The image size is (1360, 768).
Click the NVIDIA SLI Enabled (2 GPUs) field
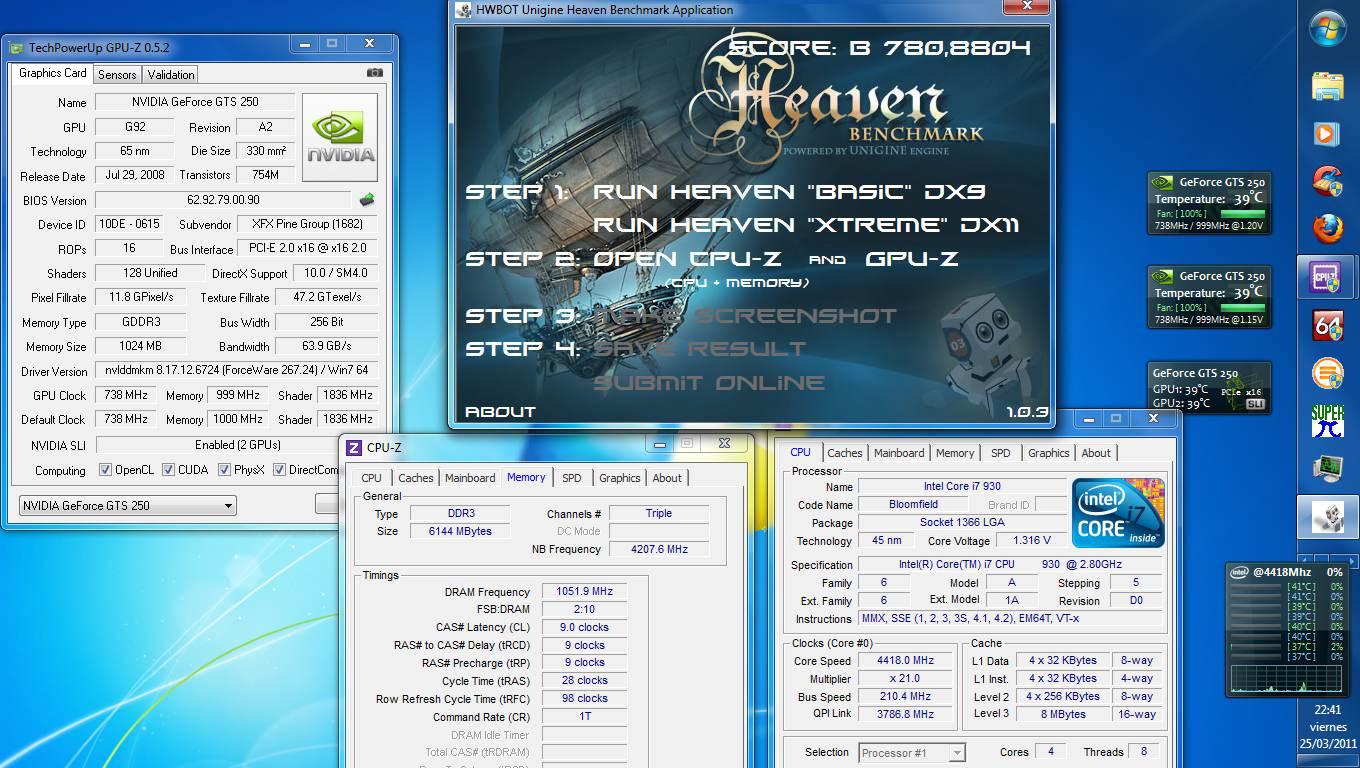tap(237, 445)
